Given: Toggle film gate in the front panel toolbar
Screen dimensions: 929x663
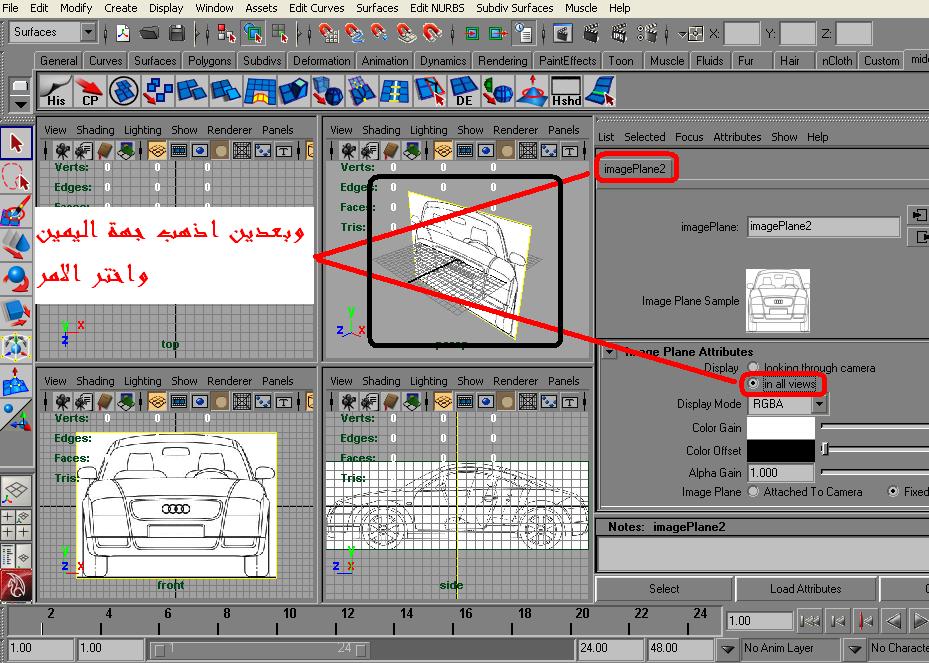Looking at the screenshot, I should (178, 402).
